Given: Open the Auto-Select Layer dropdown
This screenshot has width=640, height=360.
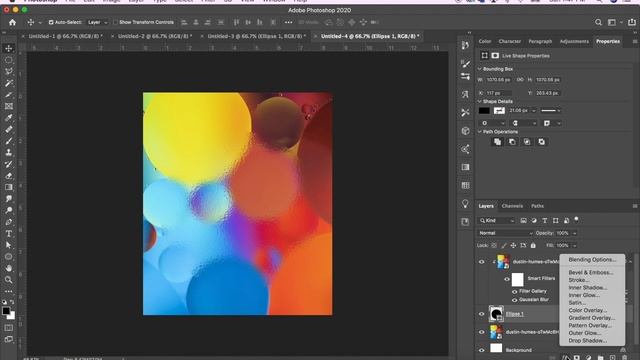Looking at the screenshot, I should click(97, 22).
